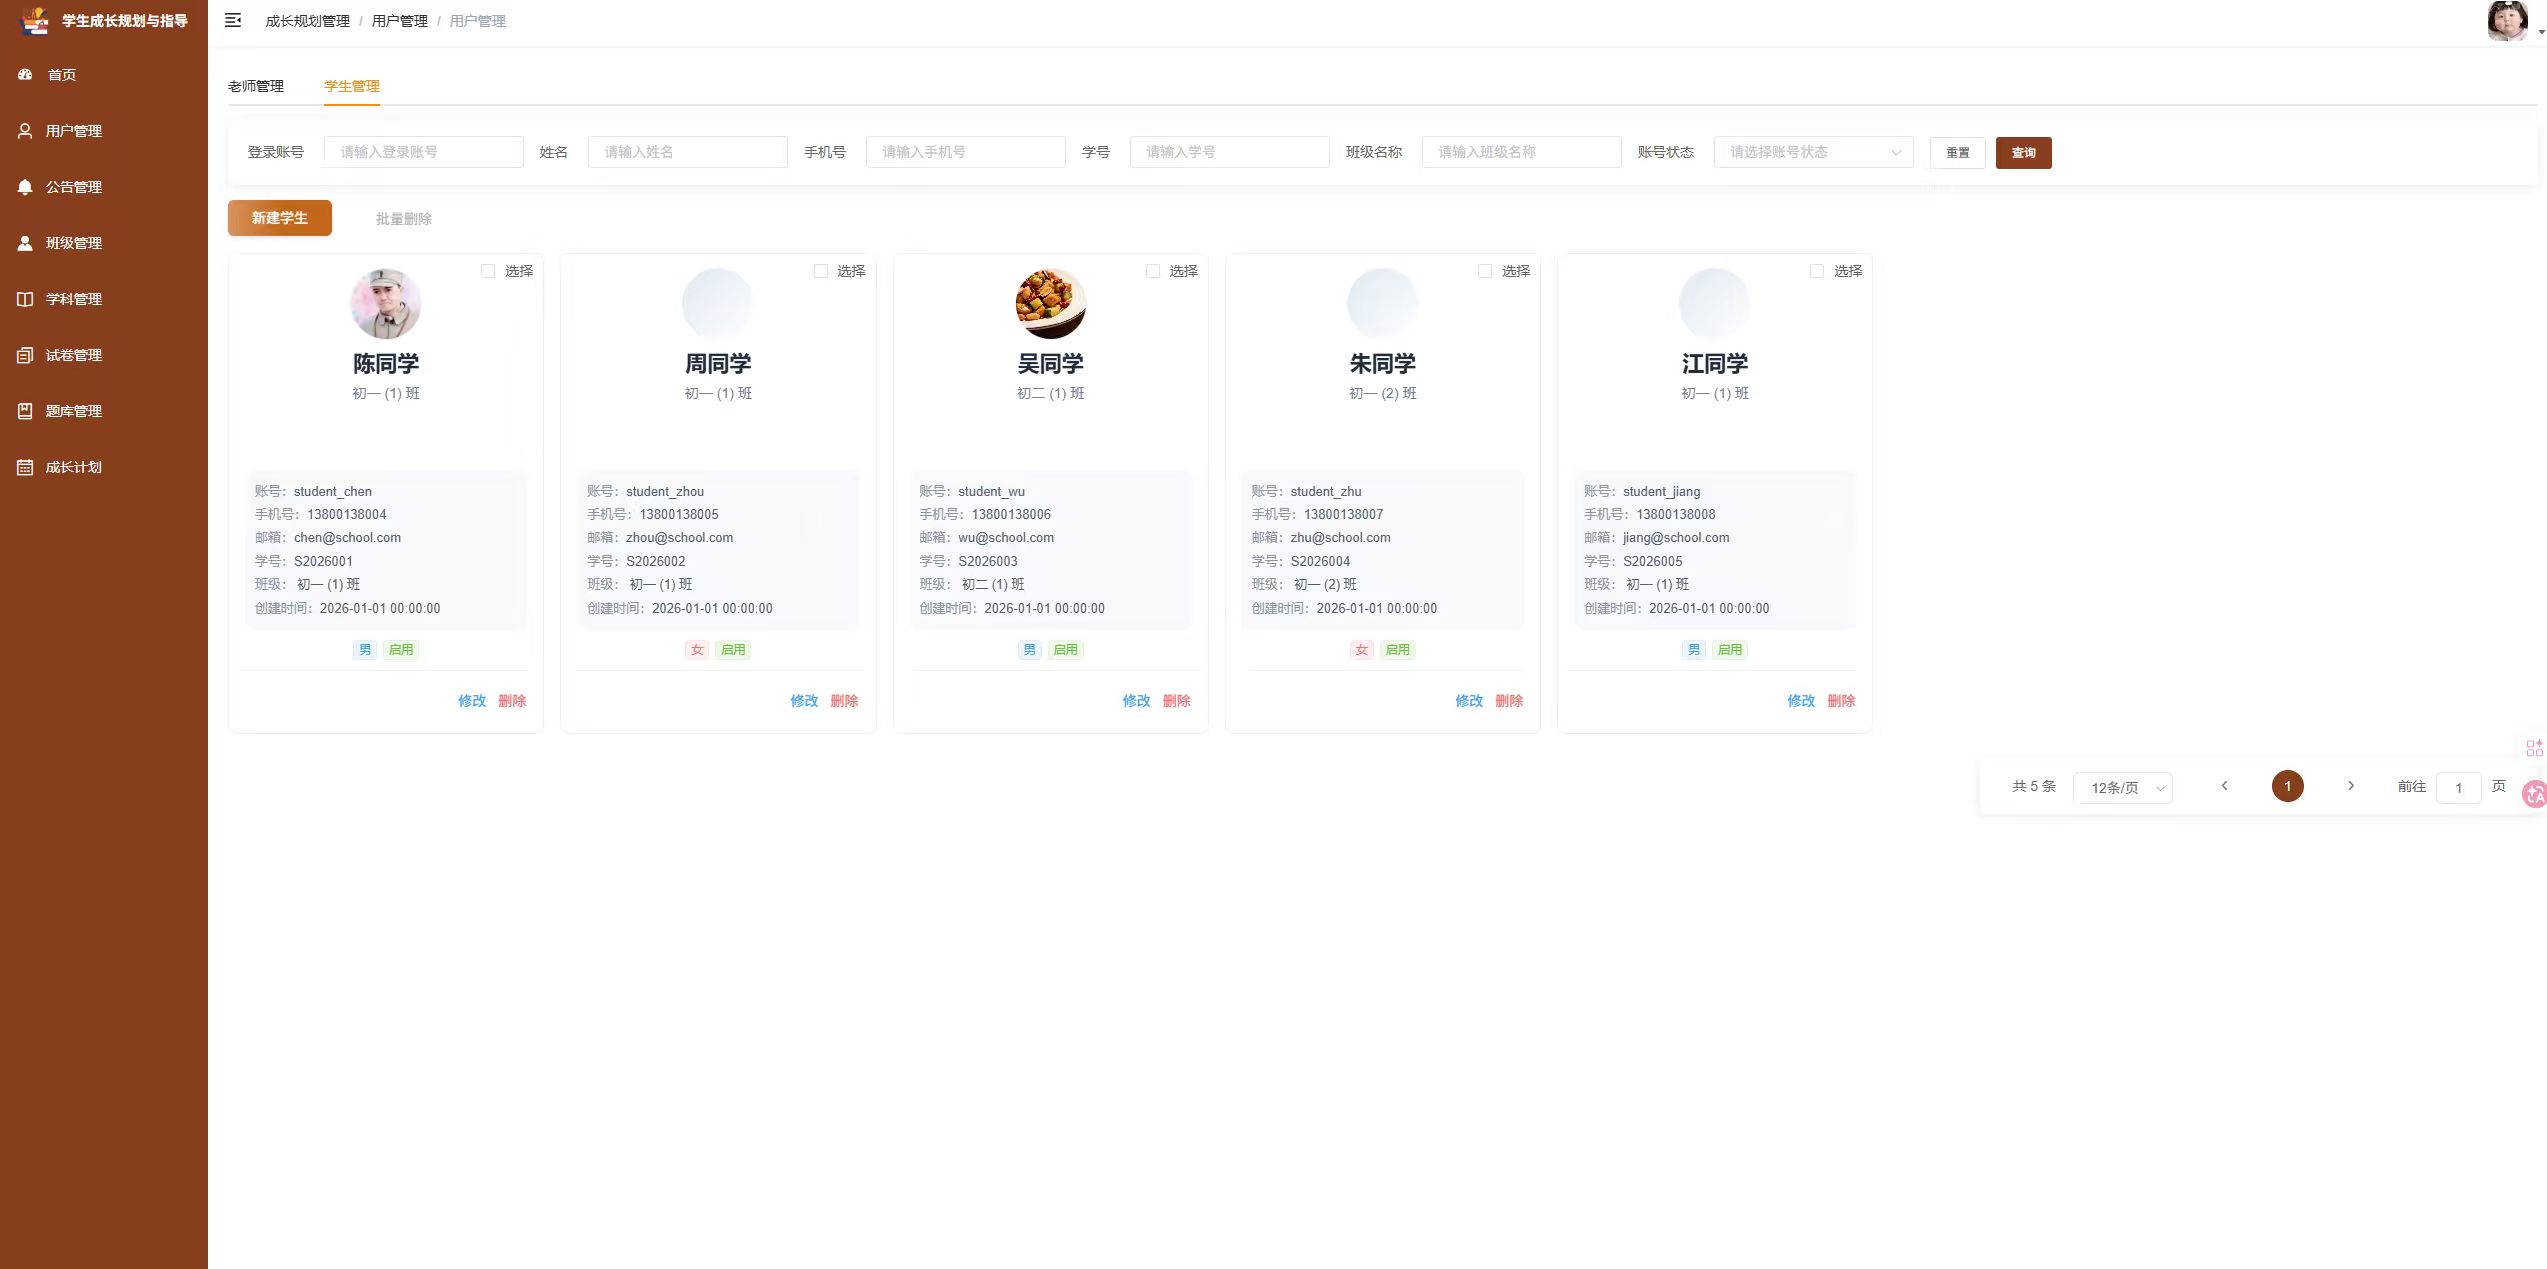
Task: Click the pink translate floating icon
Action: (2535, 794)
